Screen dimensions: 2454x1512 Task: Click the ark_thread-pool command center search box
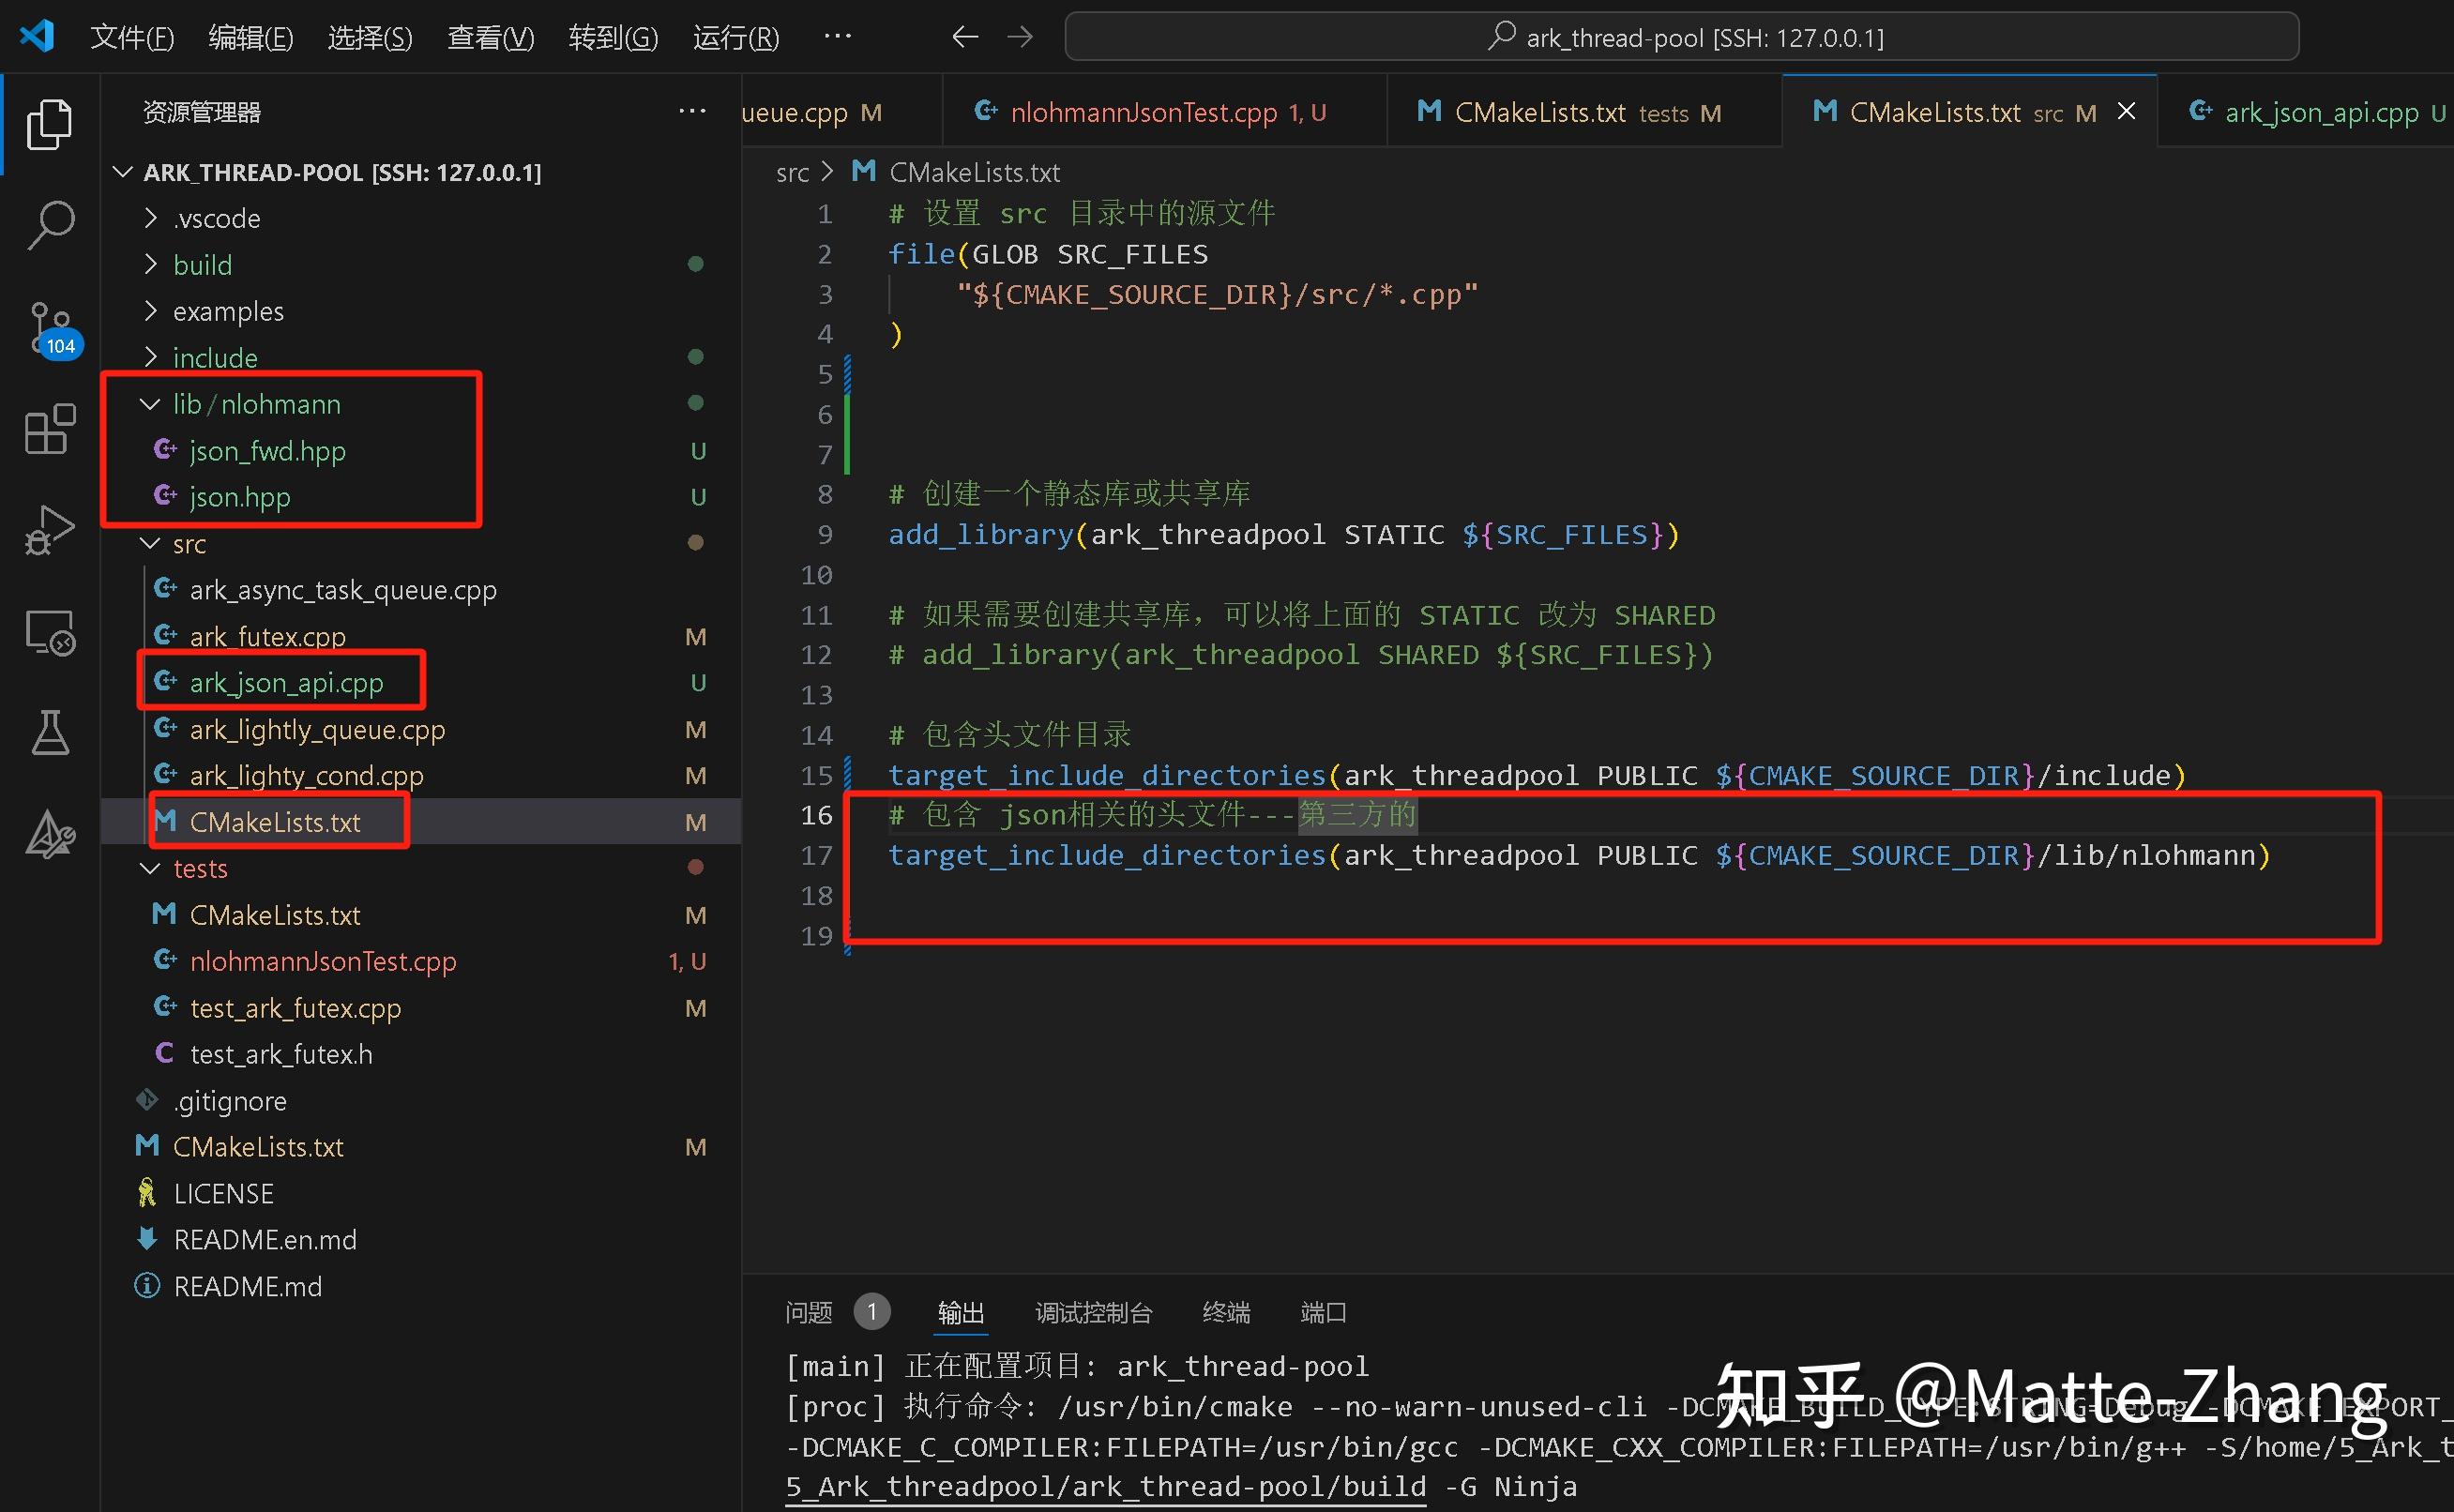tap(1680, 38)
